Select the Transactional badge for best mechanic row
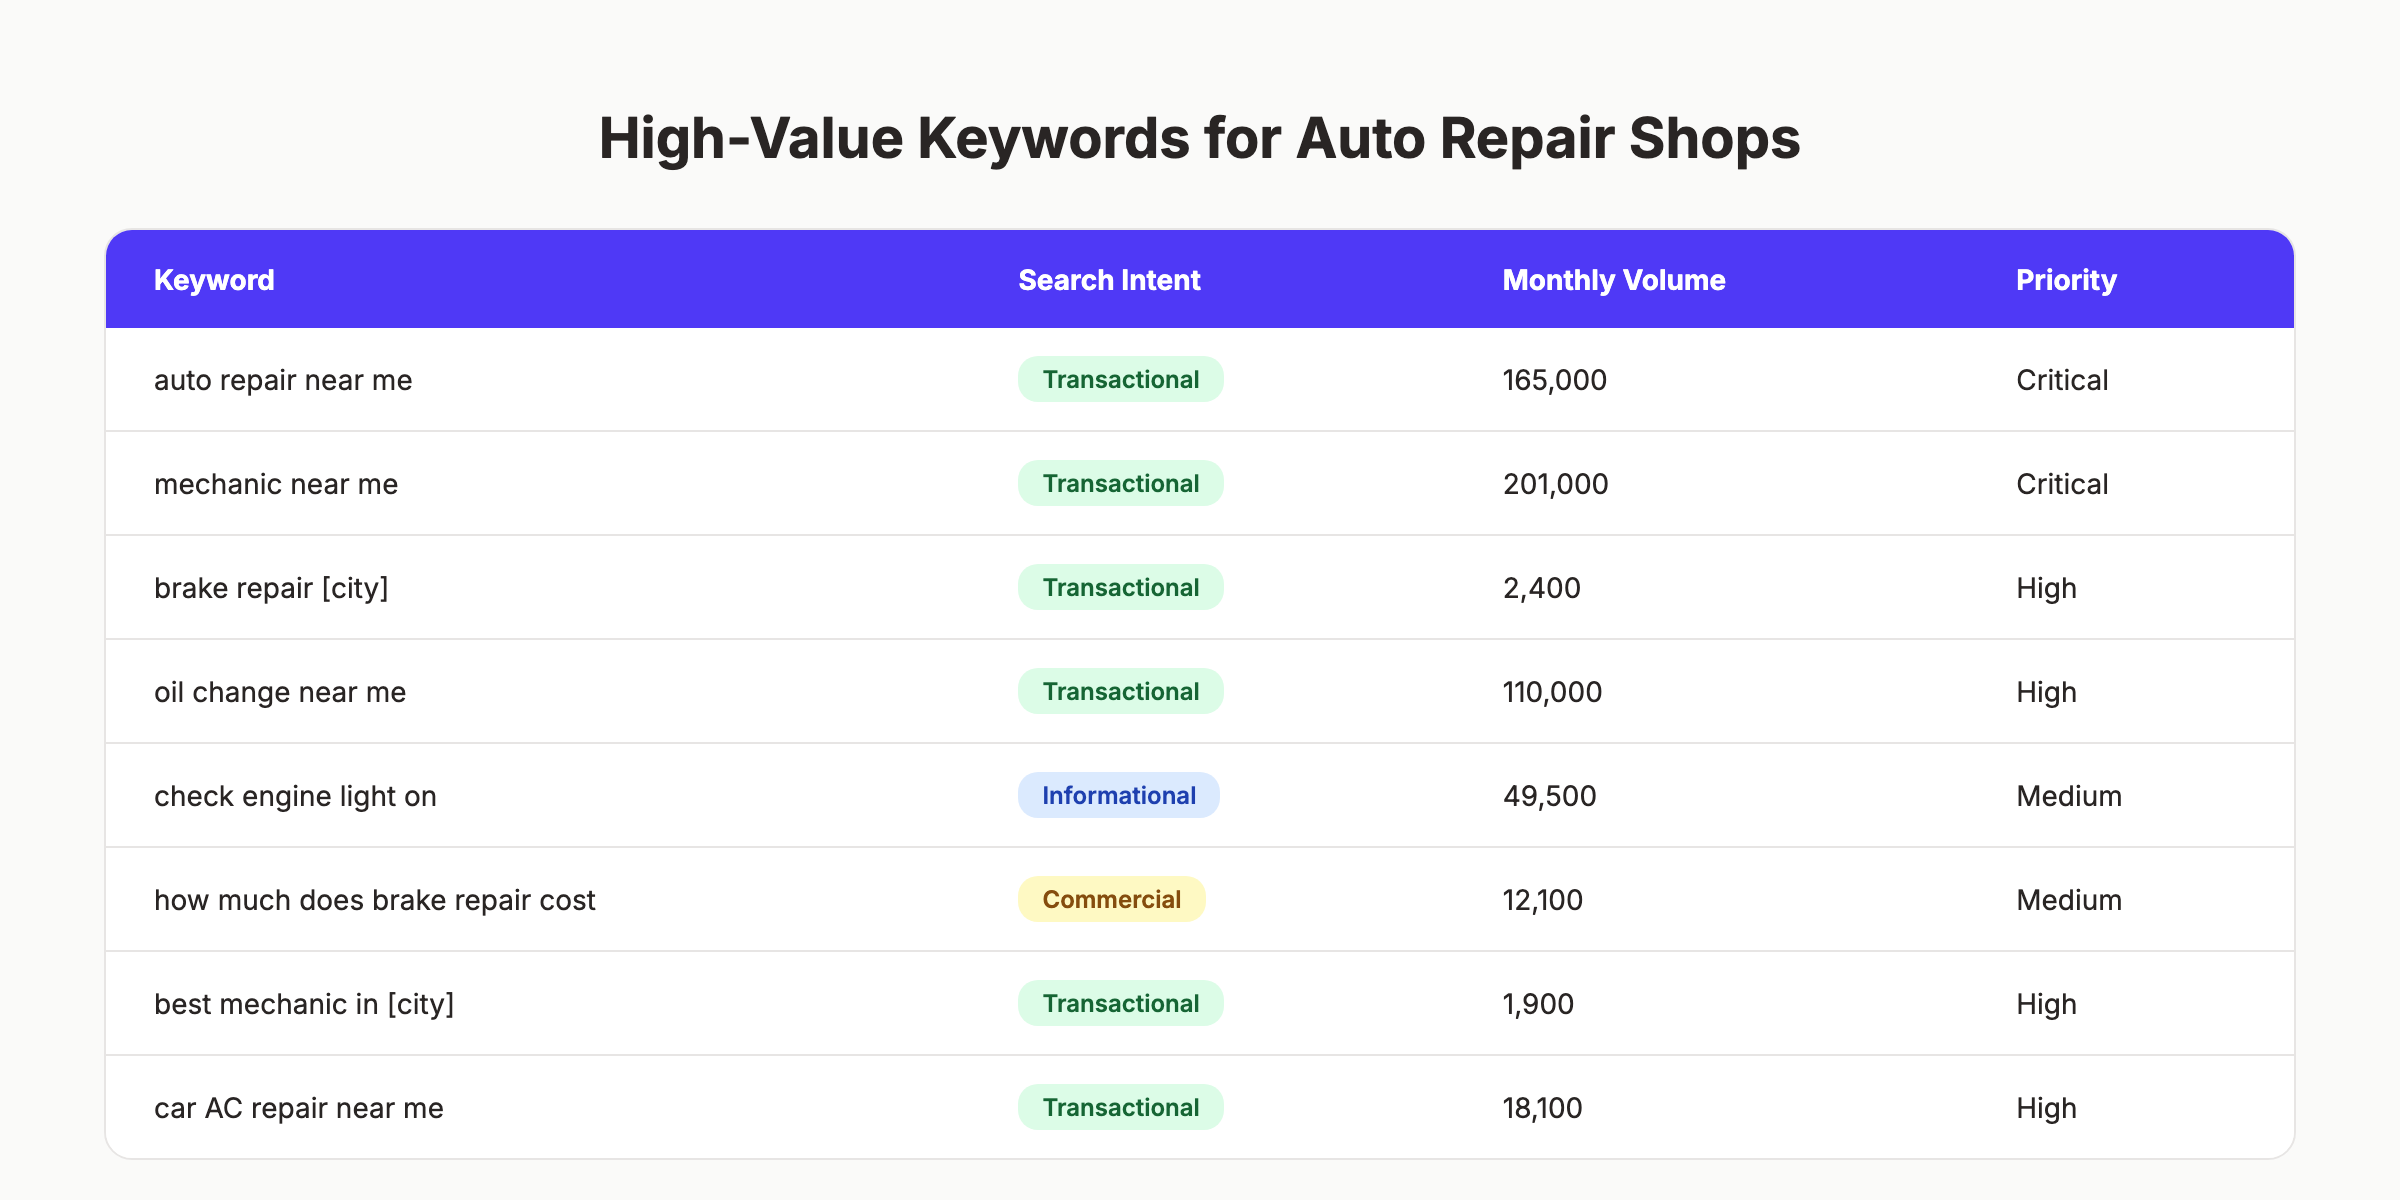Screen dimensions: 2400x1200 point(1119,1003)
